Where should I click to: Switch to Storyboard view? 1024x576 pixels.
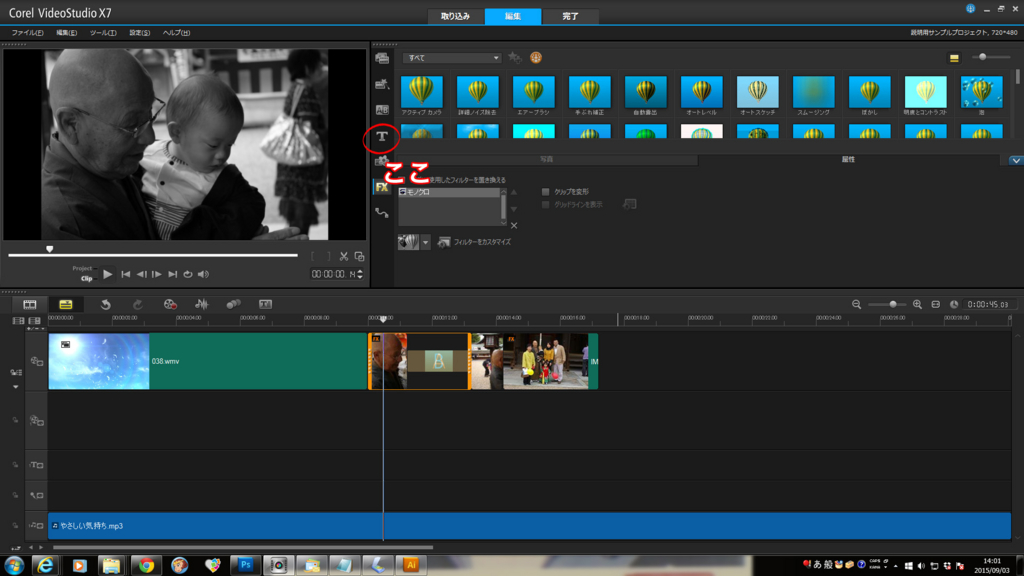click(30, 304)
